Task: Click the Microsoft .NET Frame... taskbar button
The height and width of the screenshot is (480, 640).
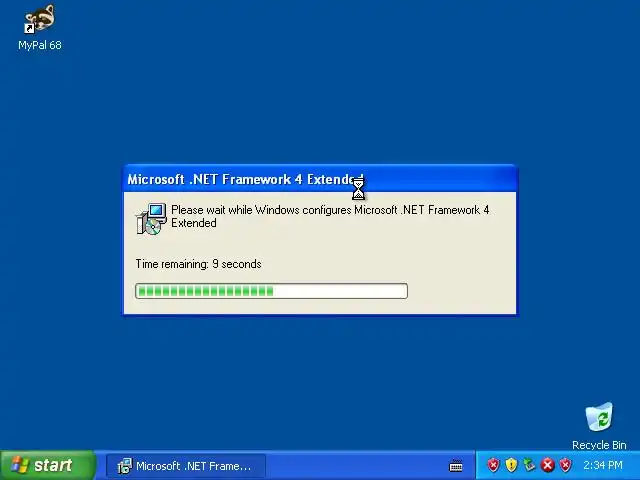Action: click(186, 466)
